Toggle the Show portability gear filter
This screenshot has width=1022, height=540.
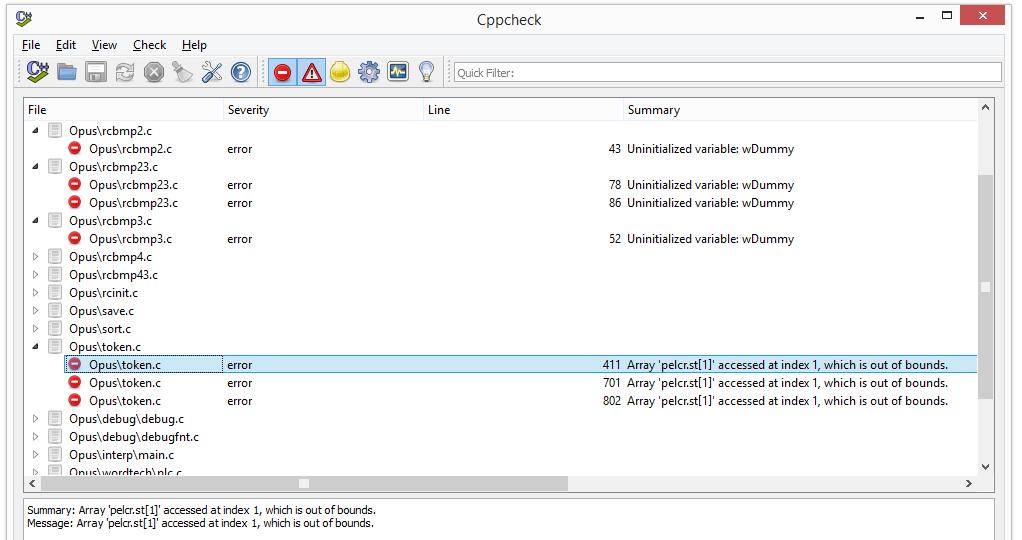[369, 72]
